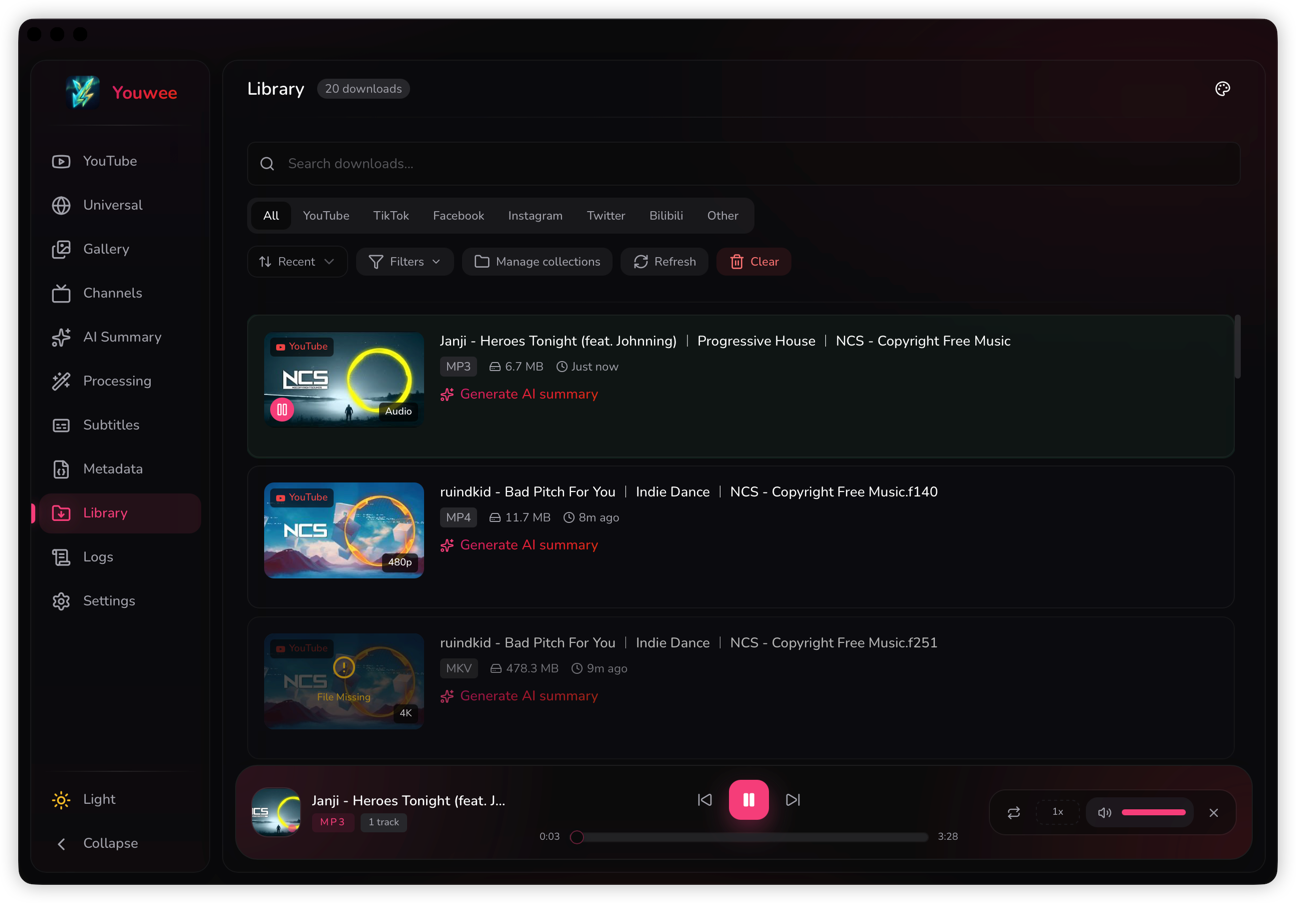Click the Janji Heroes Tonight thumbnail
The image size is (1296, 903).
(x=344, y=380)
